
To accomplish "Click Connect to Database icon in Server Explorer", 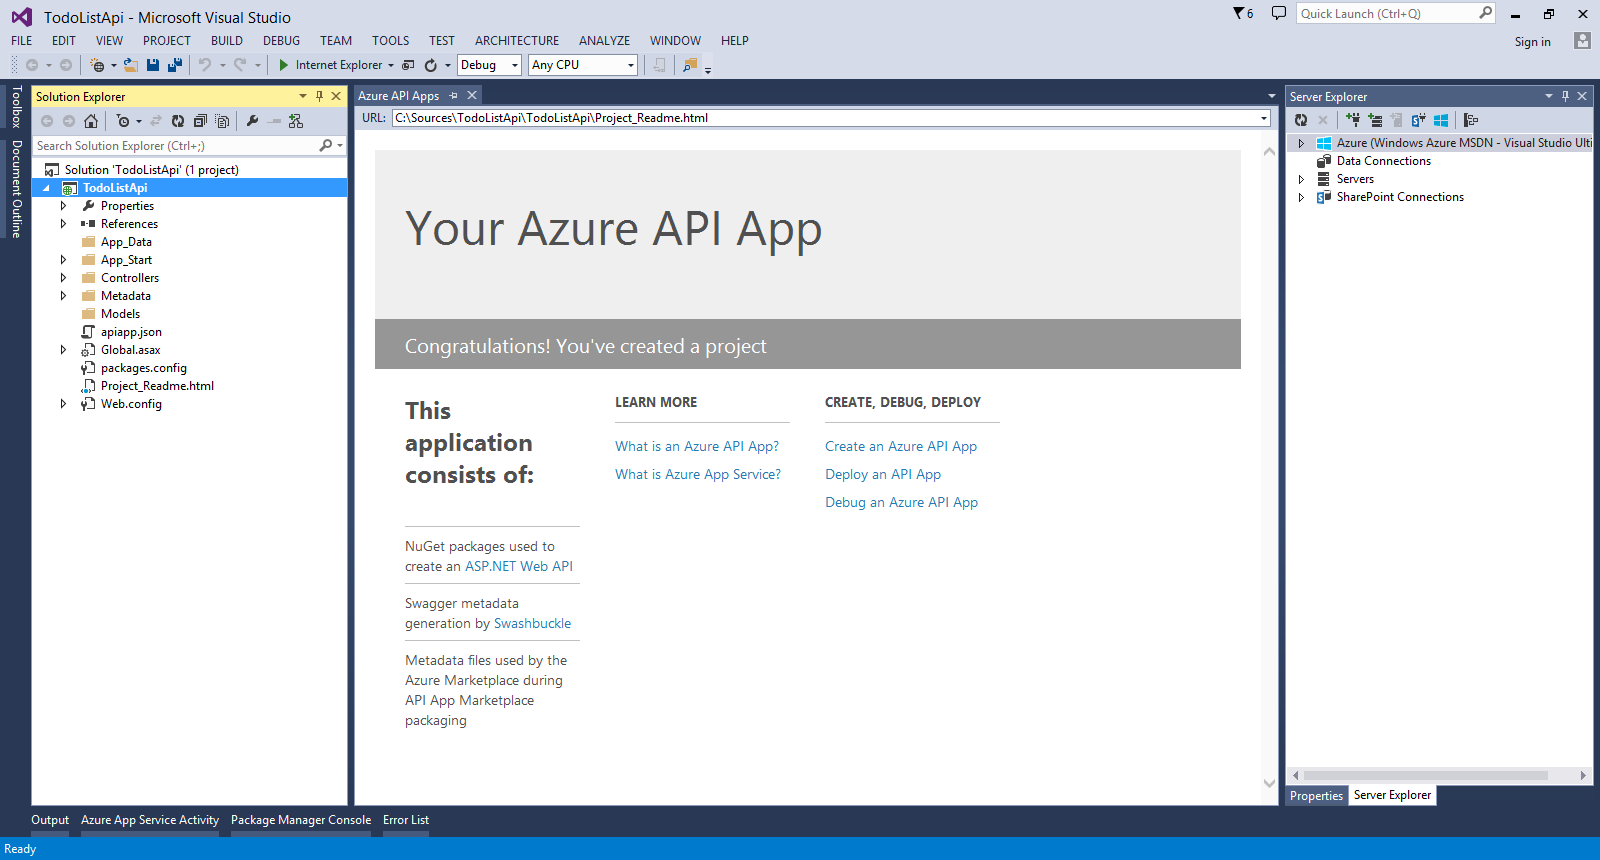I will 1353,120.
